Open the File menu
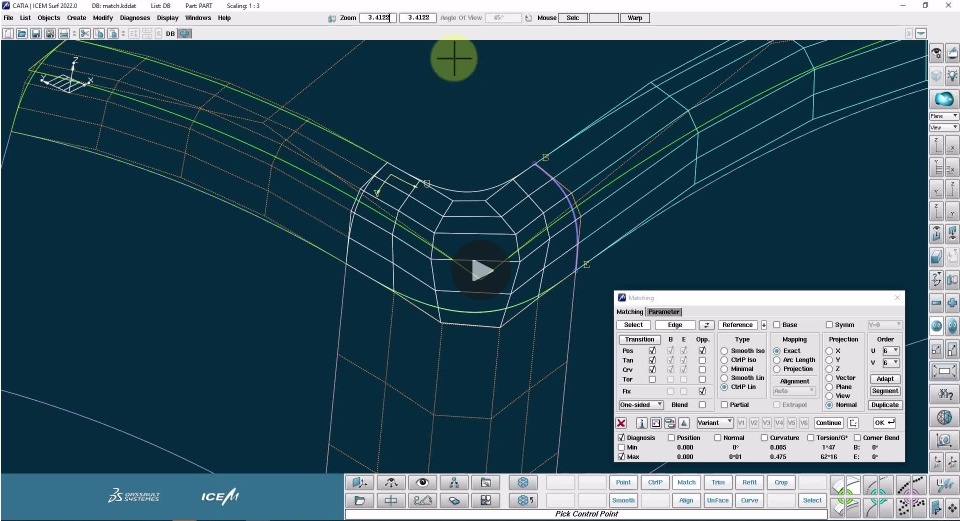The height and width of the screenshot is (521, 960). pyautogui.click(x=8, y=18)
